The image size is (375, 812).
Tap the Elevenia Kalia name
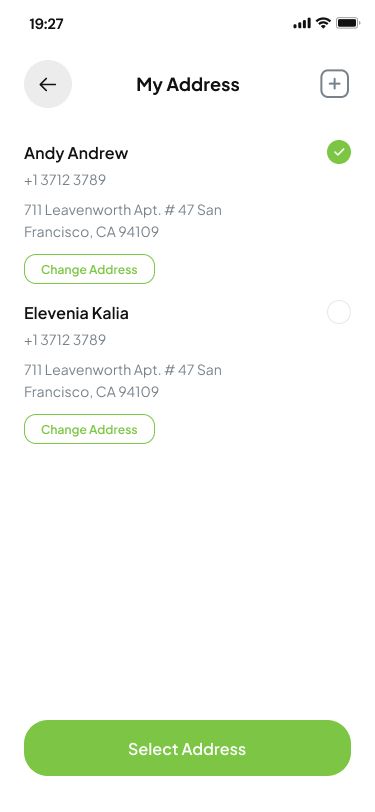point(76,313)
